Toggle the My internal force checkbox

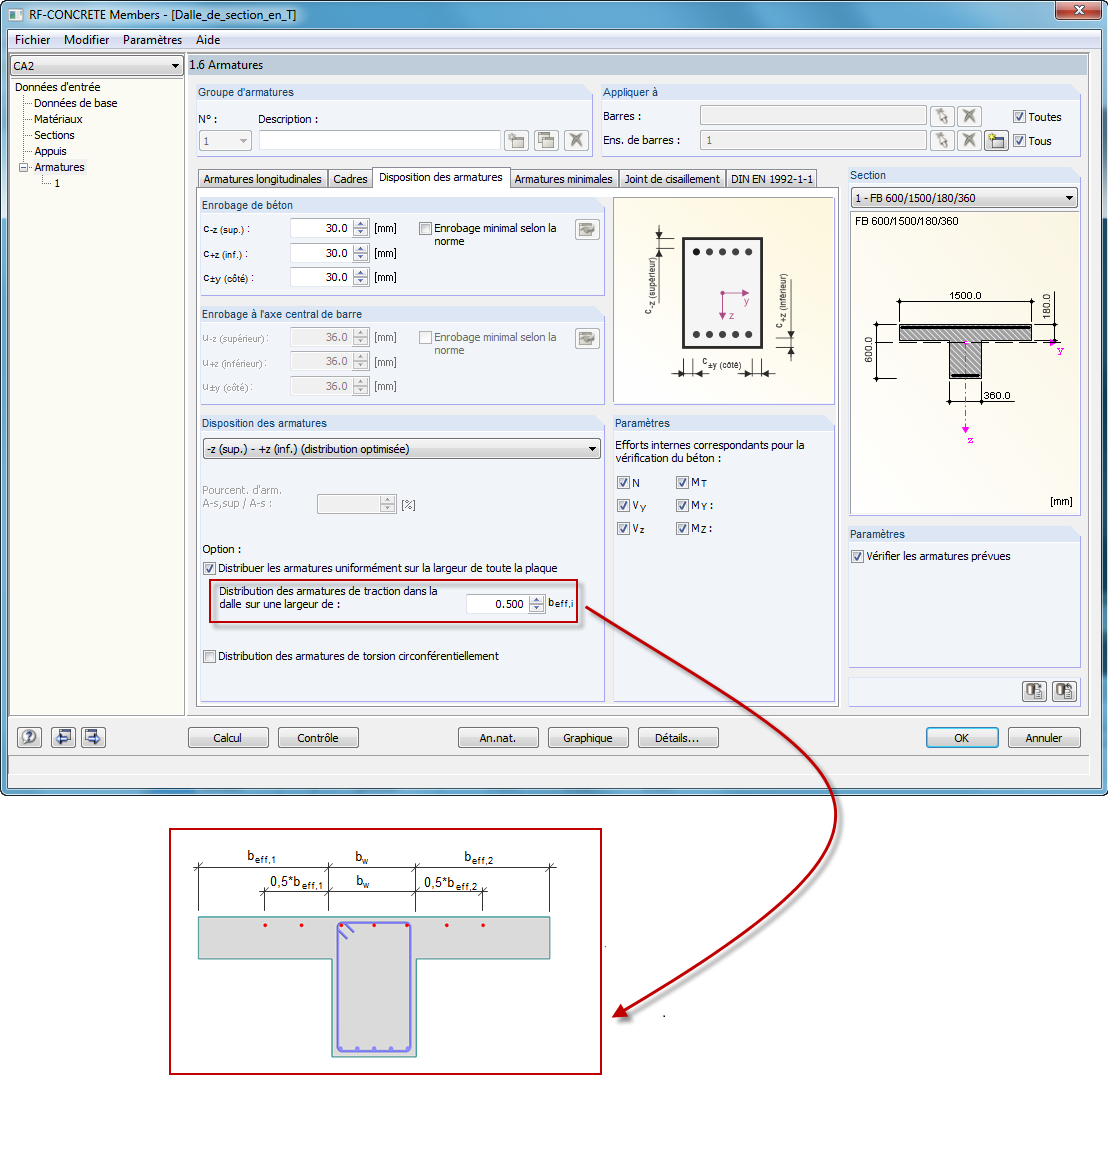(x=682, y=505)
